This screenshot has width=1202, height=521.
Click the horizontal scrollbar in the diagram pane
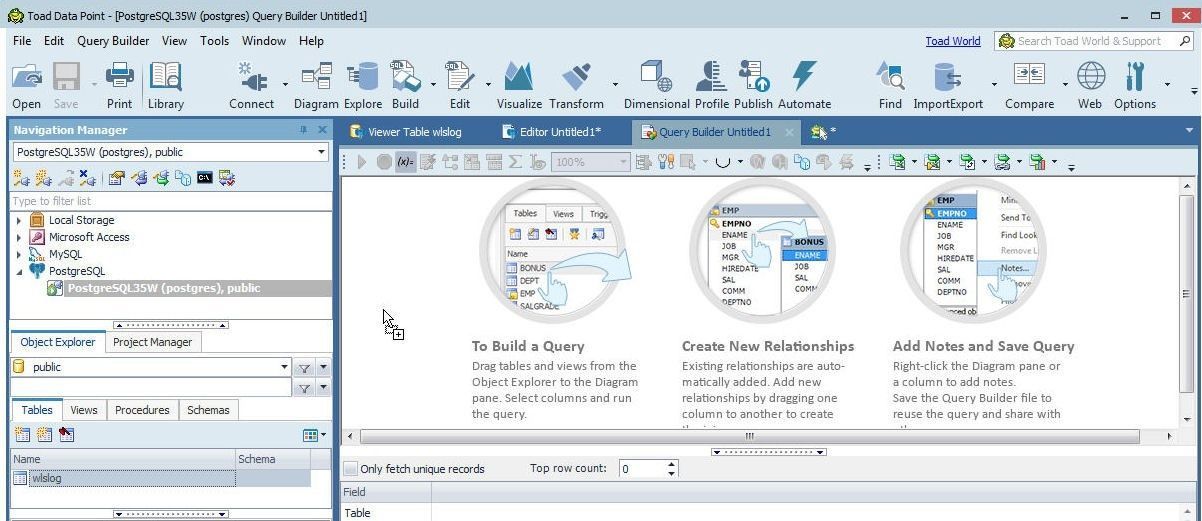point(749,436)
